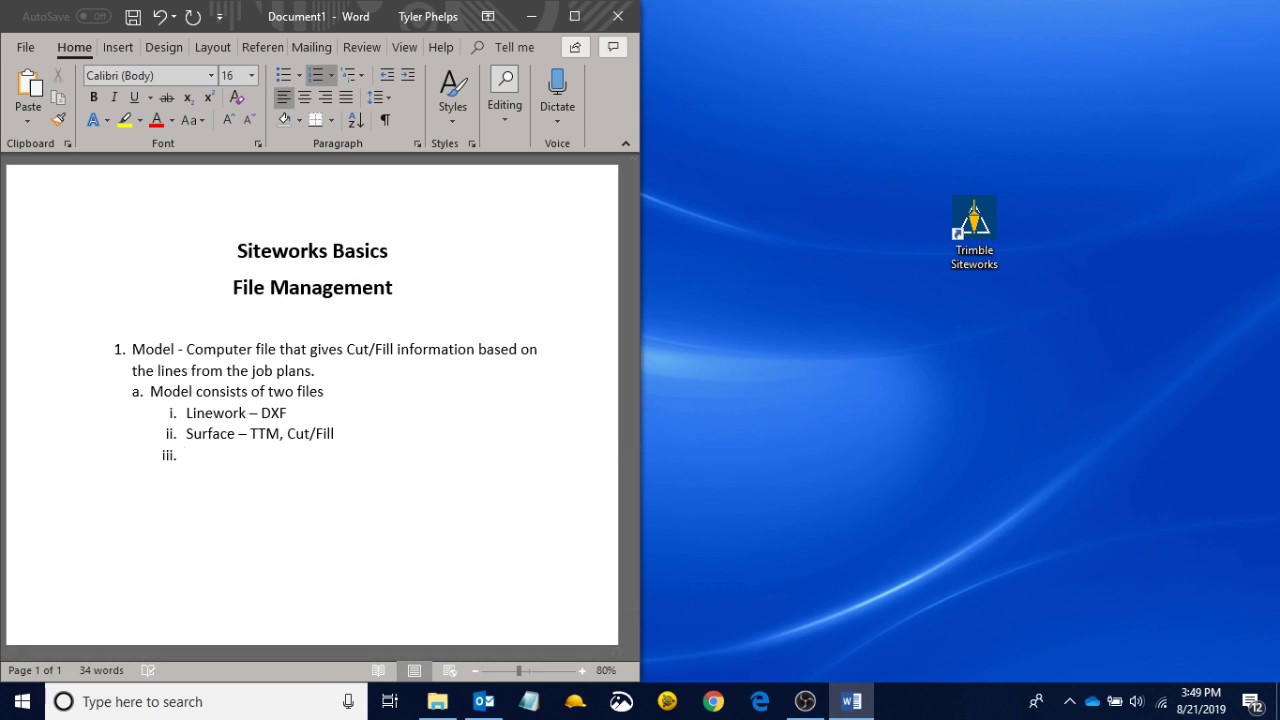Open File Explorer from the taskbar

[x=437, y=701]
